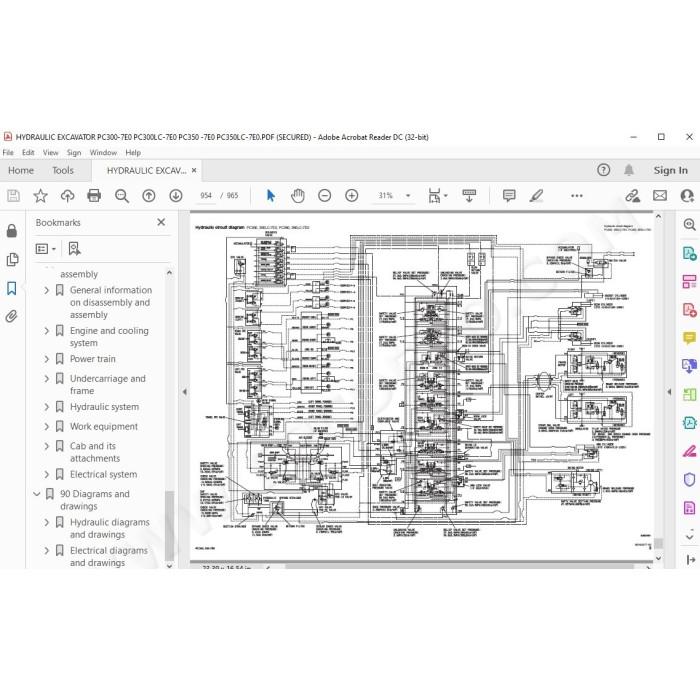Screen dimensions: 700x700
Task: Toggle scrolling mode keyboard icon
Action: [469, 196]
